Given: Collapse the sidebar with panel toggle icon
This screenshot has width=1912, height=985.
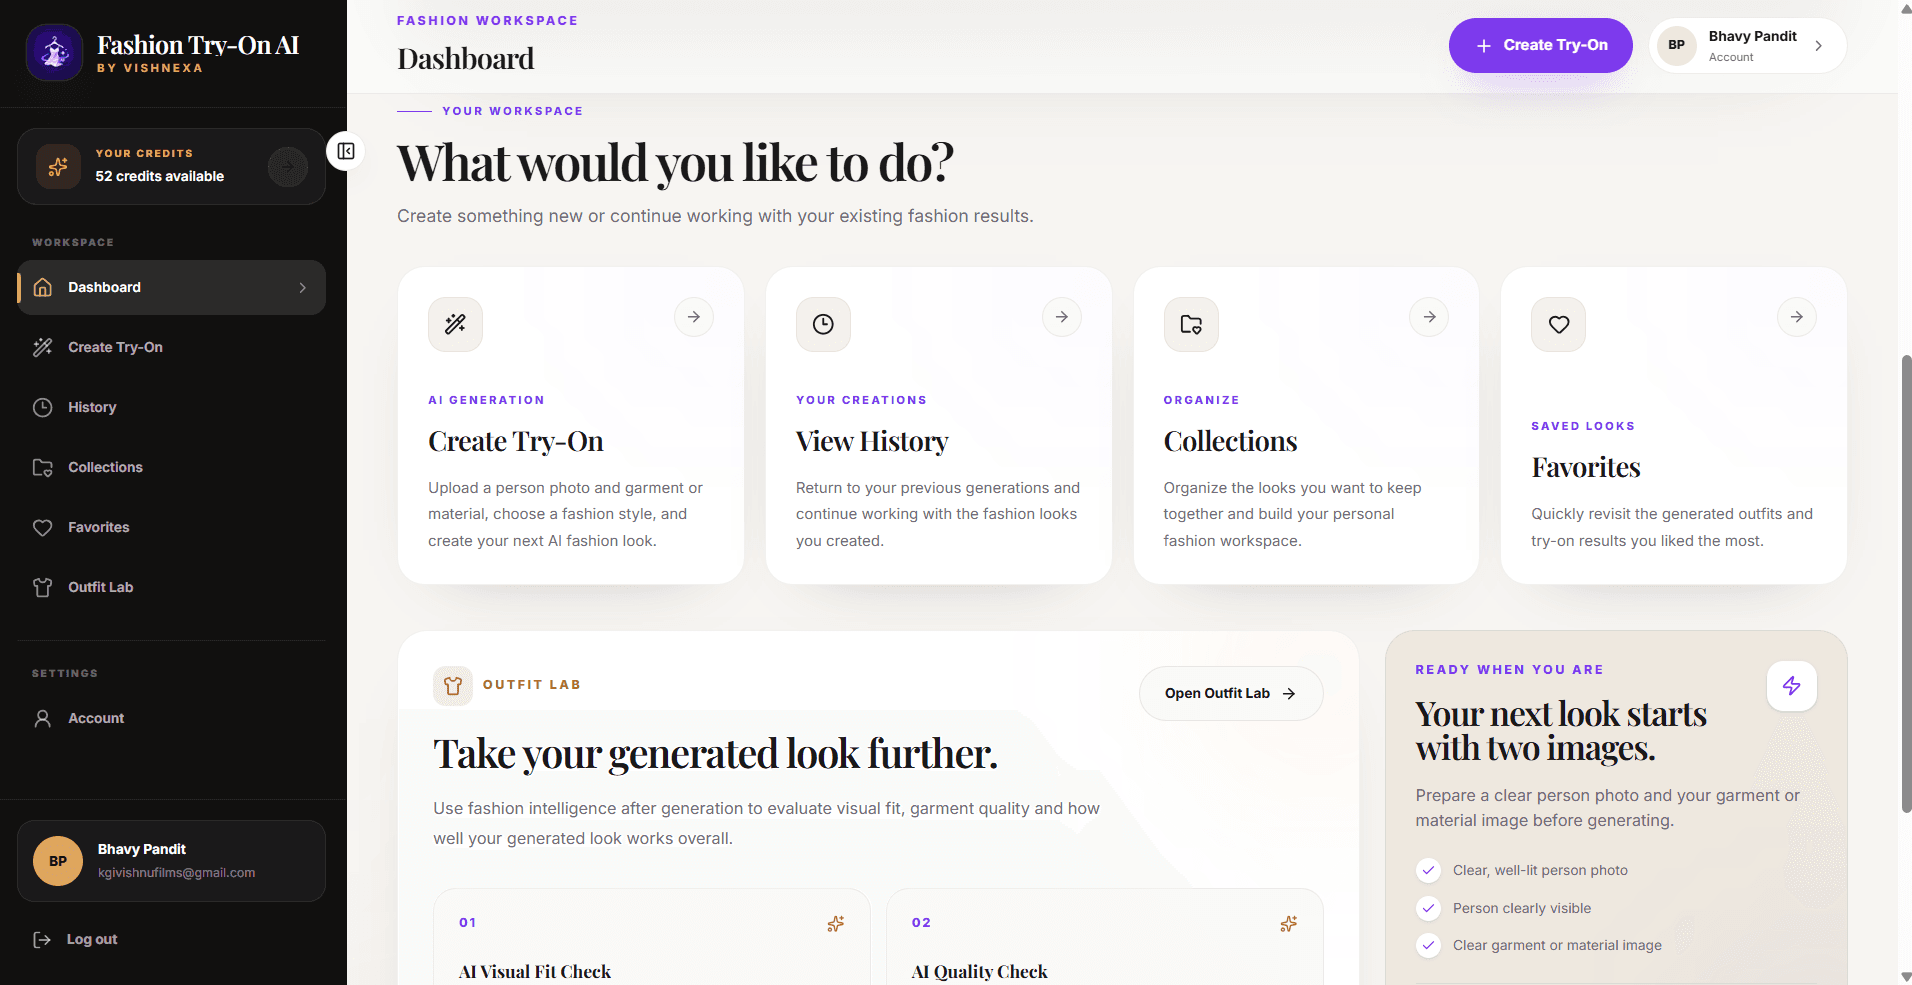Looking at the screenshot, I should 346,151.
